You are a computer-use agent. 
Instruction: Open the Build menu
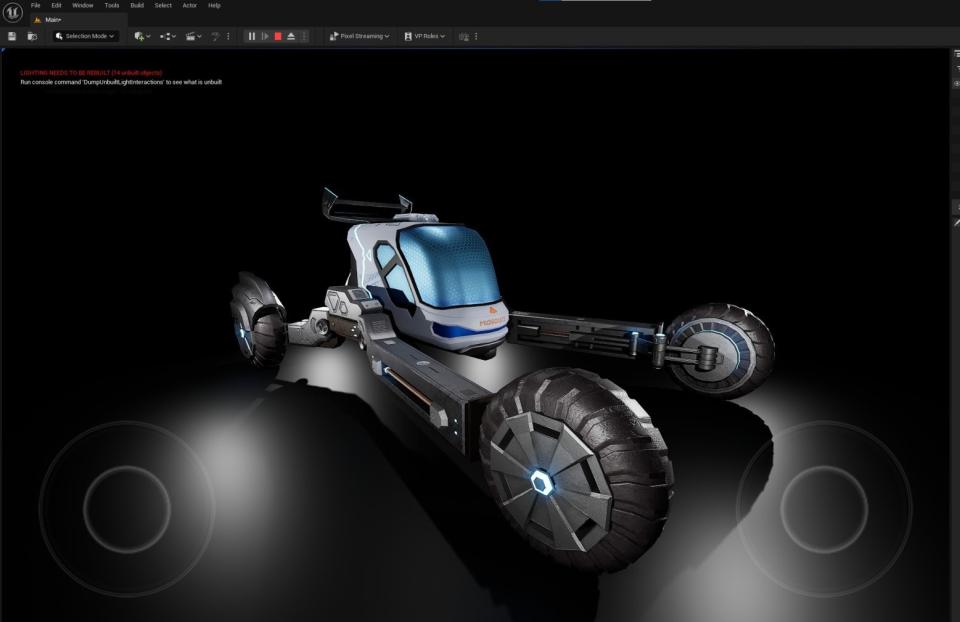click(x=137, y=5)
